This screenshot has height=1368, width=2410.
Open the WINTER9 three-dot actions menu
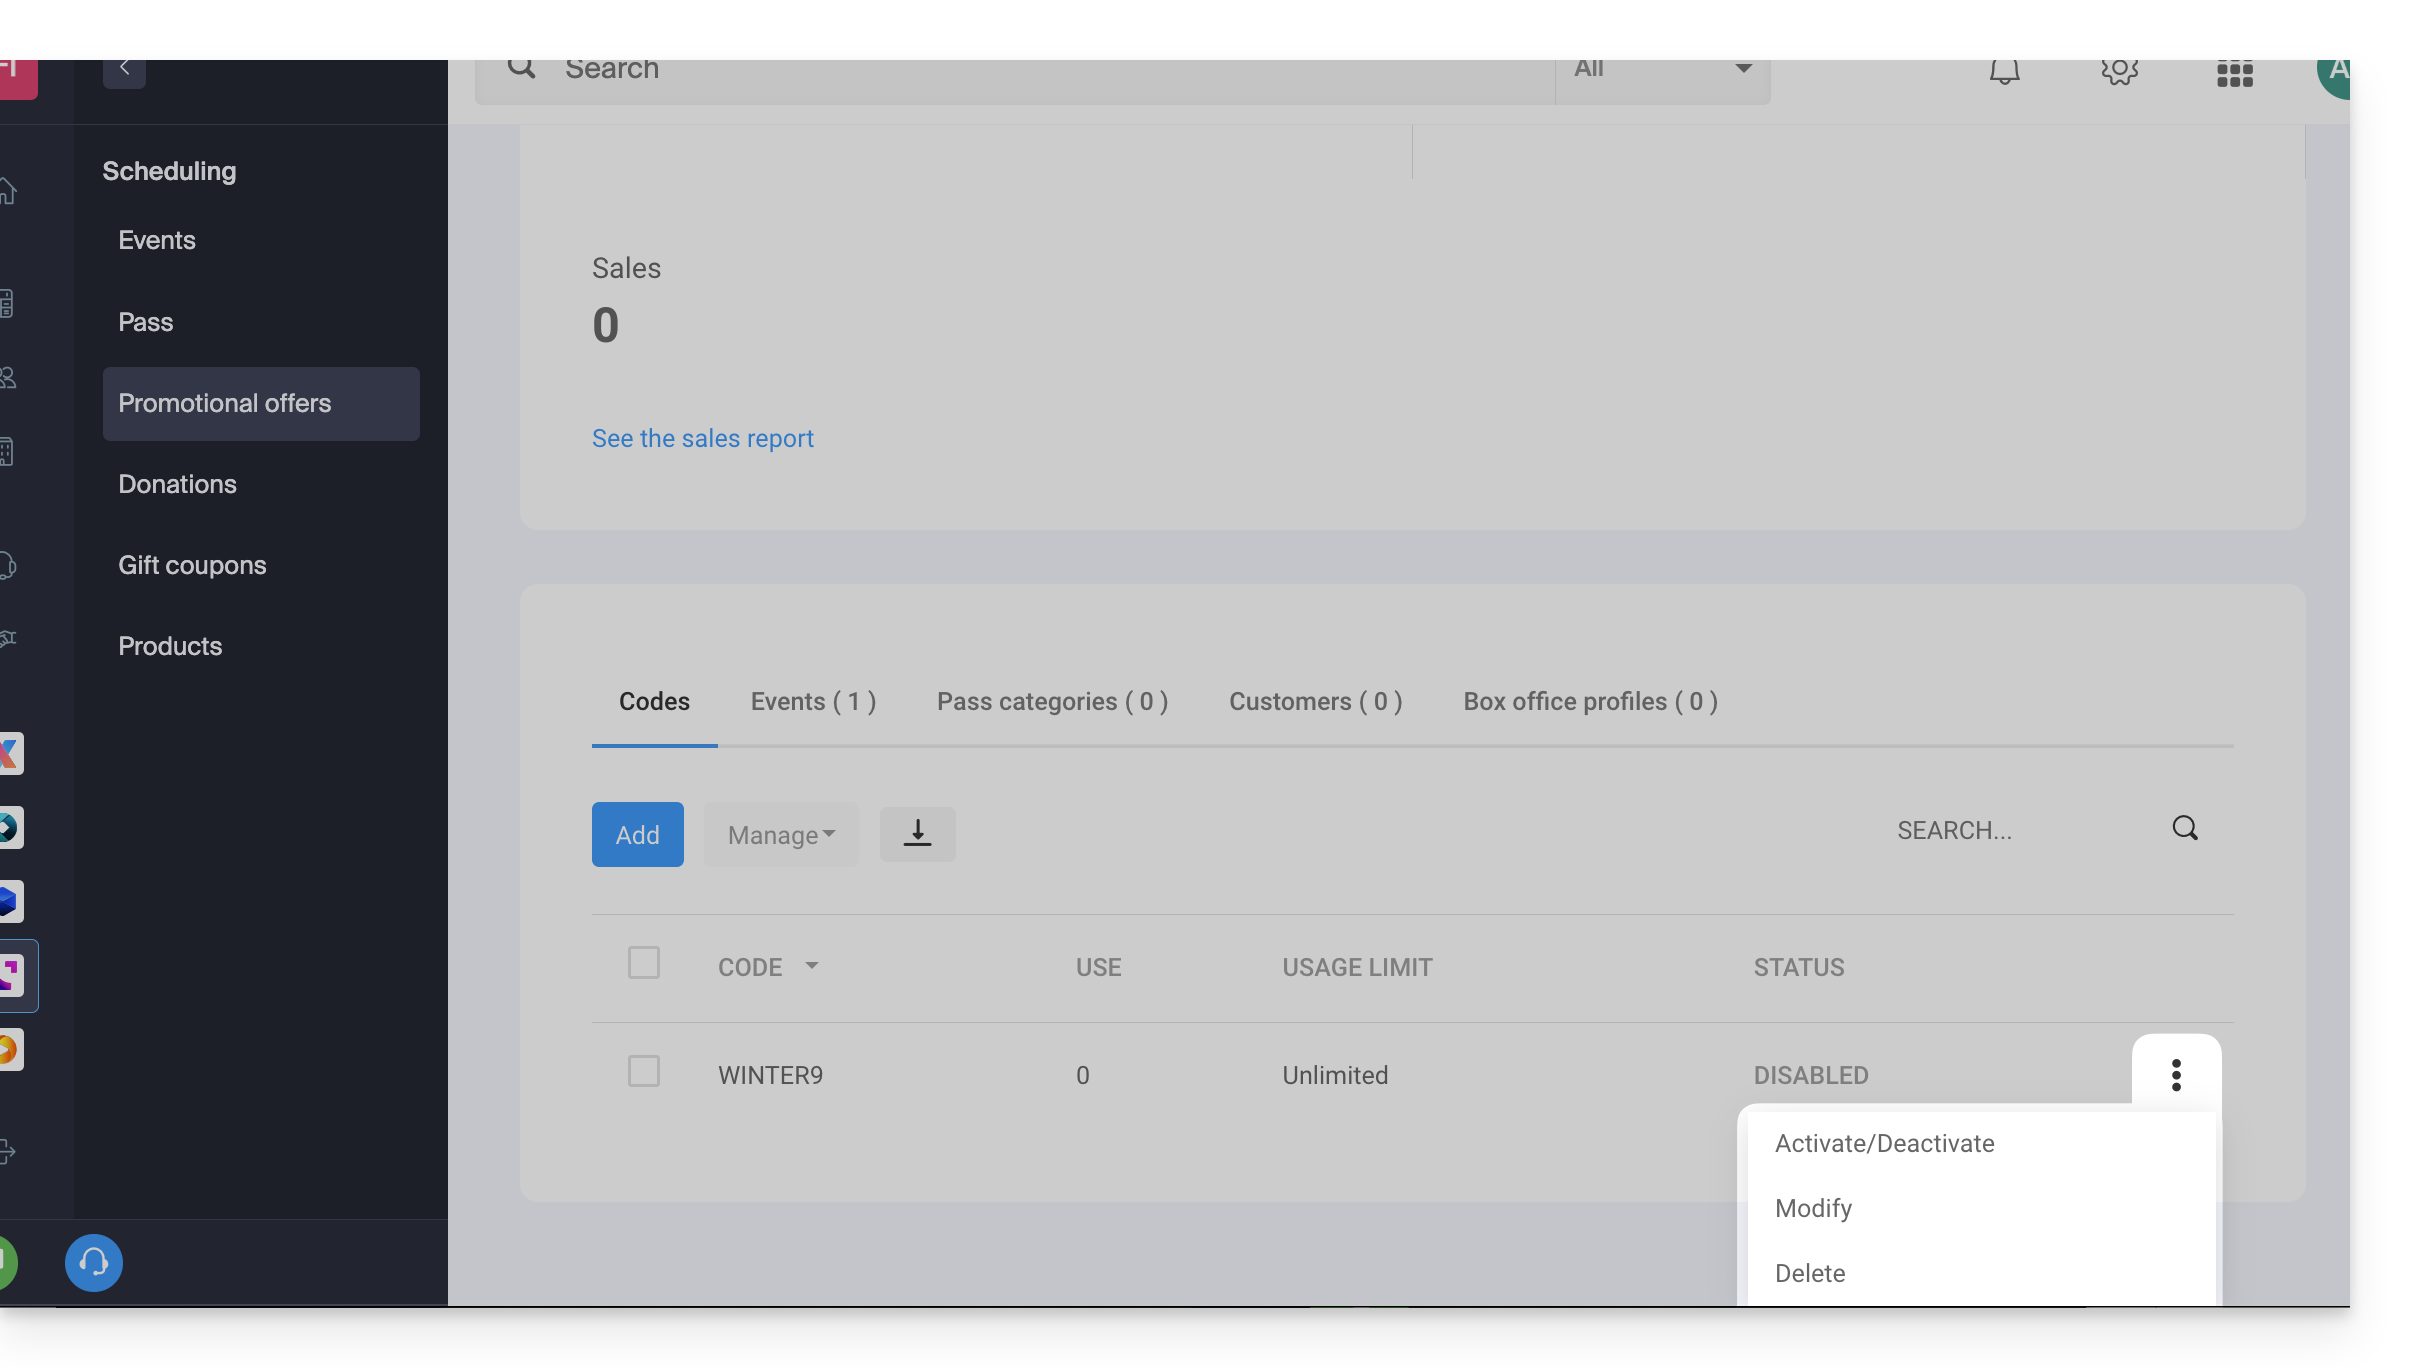(2176, 1075)
